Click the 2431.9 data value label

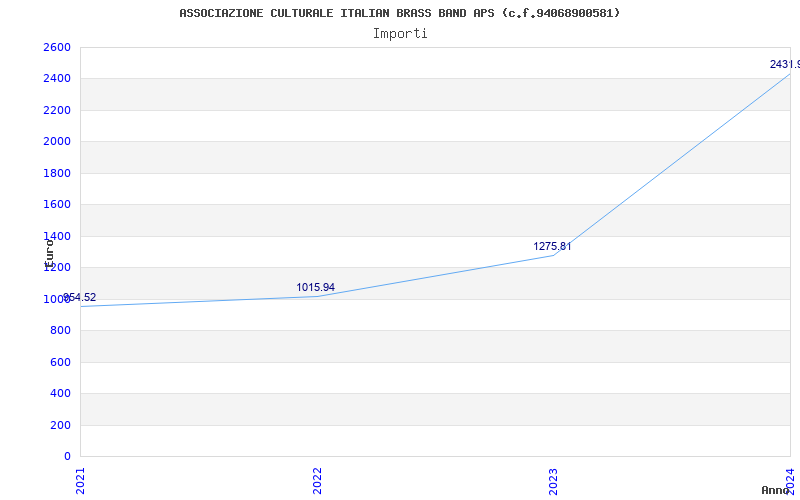[785, 64]
